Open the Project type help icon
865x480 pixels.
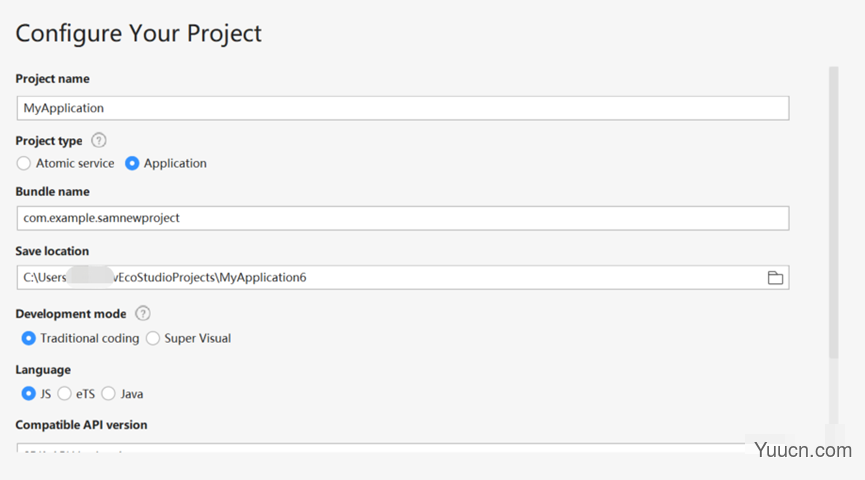point(99,141)
